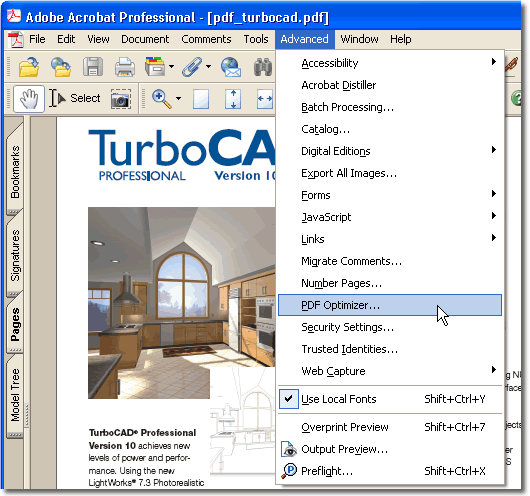530x496 pixels.
Task: Open the Help menu
Action: click(401, 39)
